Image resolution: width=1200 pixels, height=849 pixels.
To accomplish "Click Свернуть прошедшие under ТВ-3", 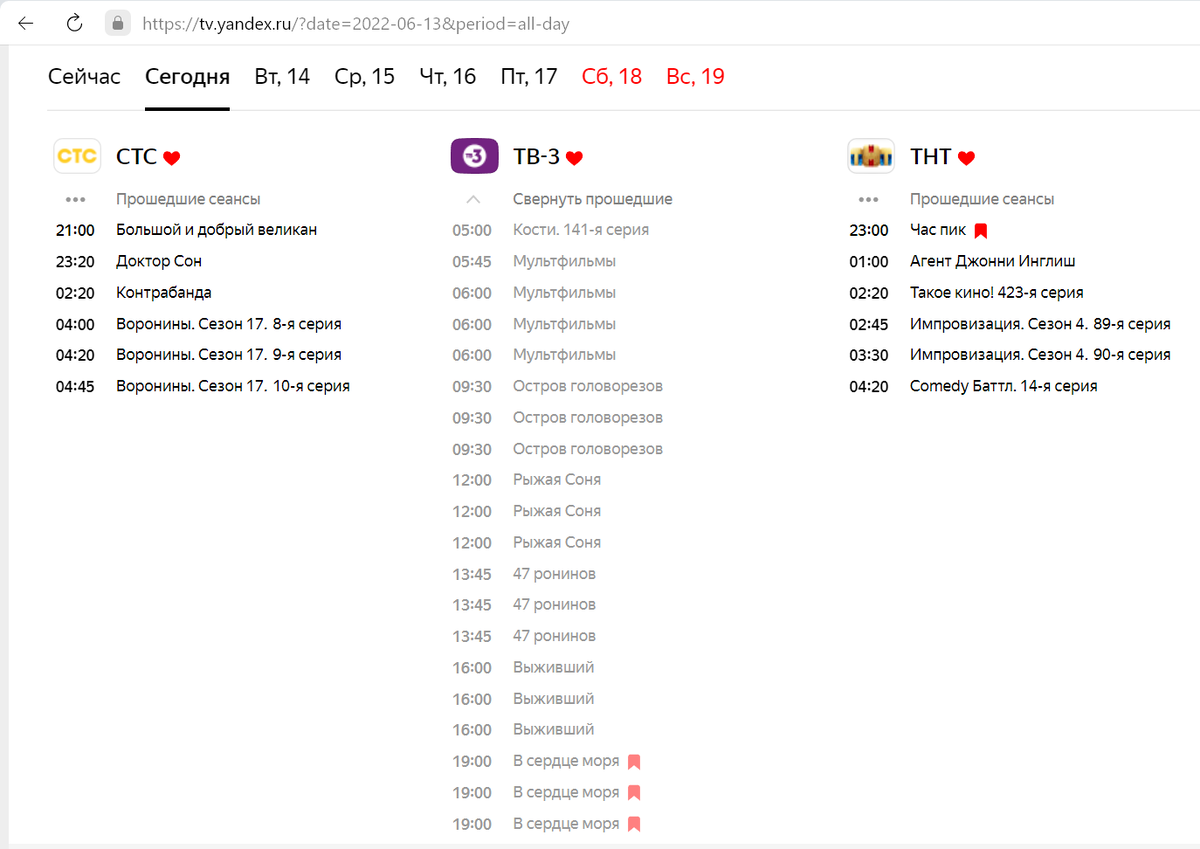I will pos(592,199).
